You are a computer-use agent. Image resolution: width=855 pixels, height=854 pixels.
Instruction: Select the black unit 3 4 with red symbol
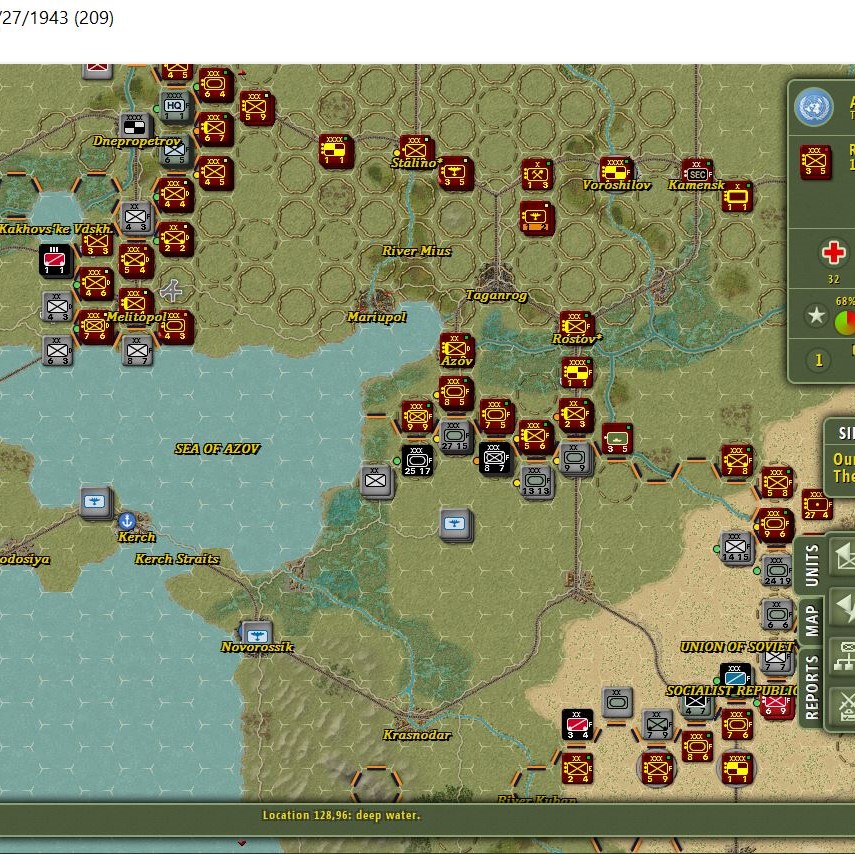(577, 724)
